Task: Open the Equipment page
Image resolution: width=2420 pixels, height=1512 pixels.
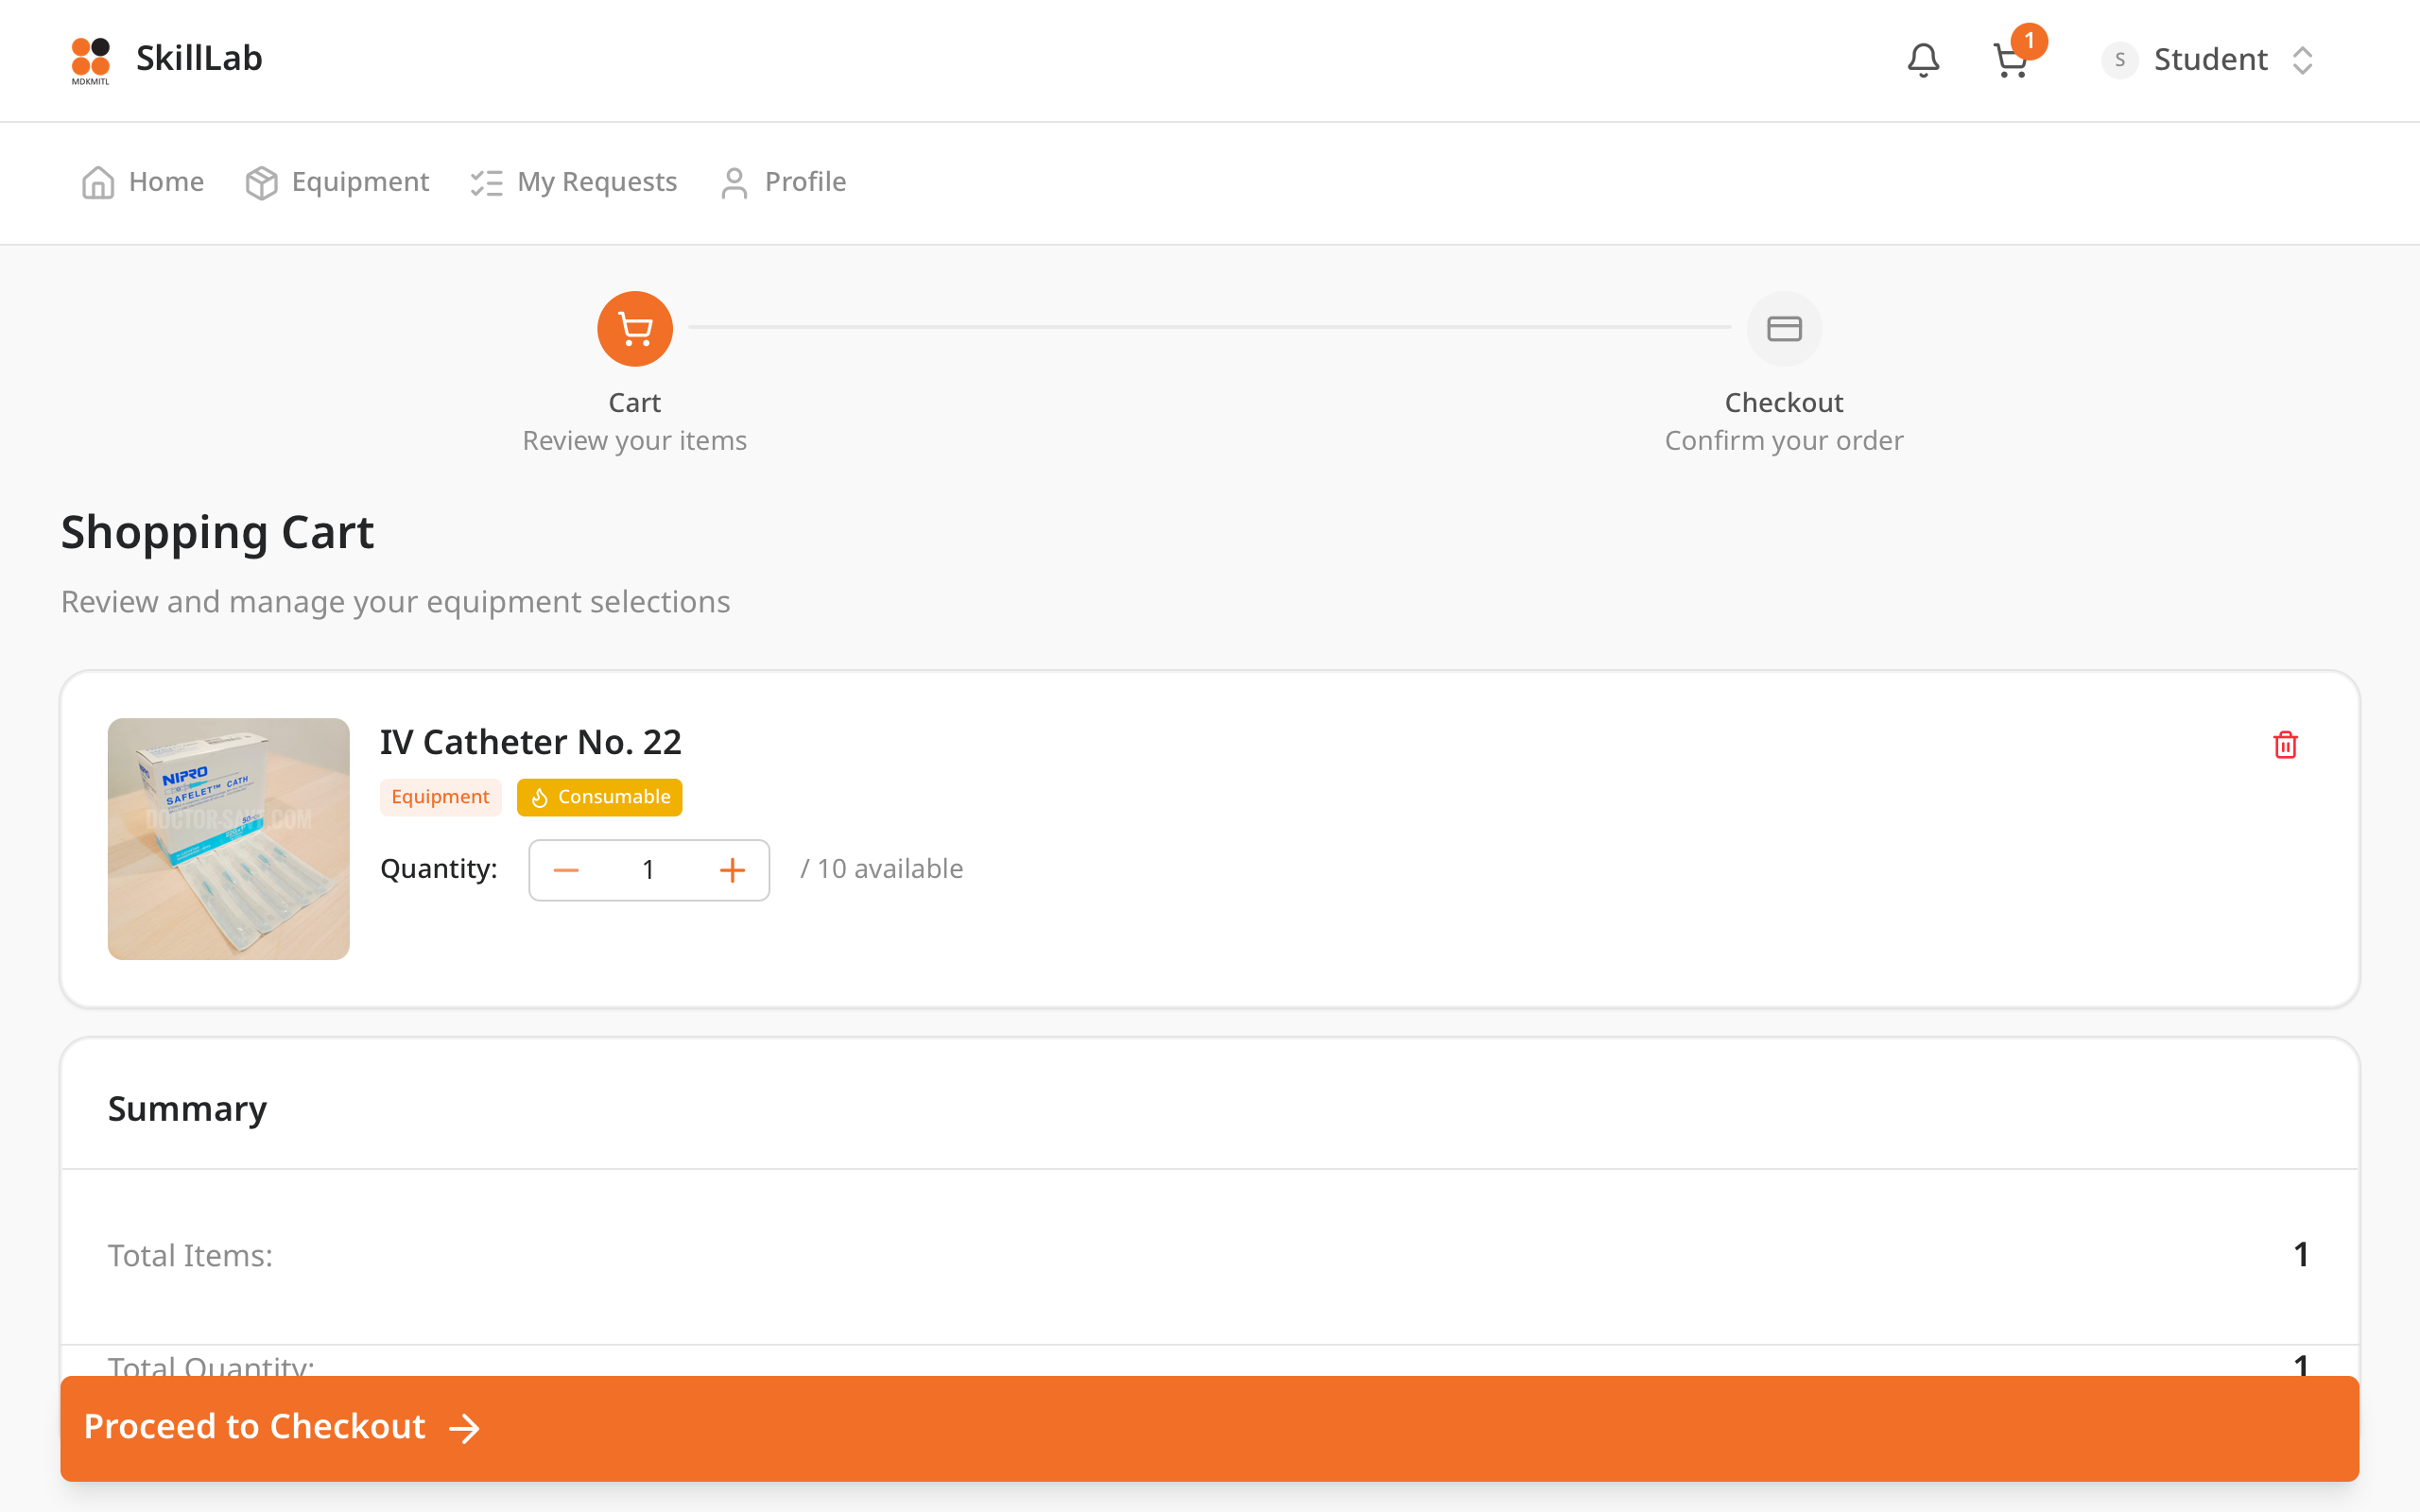Action: pos(337,182)
